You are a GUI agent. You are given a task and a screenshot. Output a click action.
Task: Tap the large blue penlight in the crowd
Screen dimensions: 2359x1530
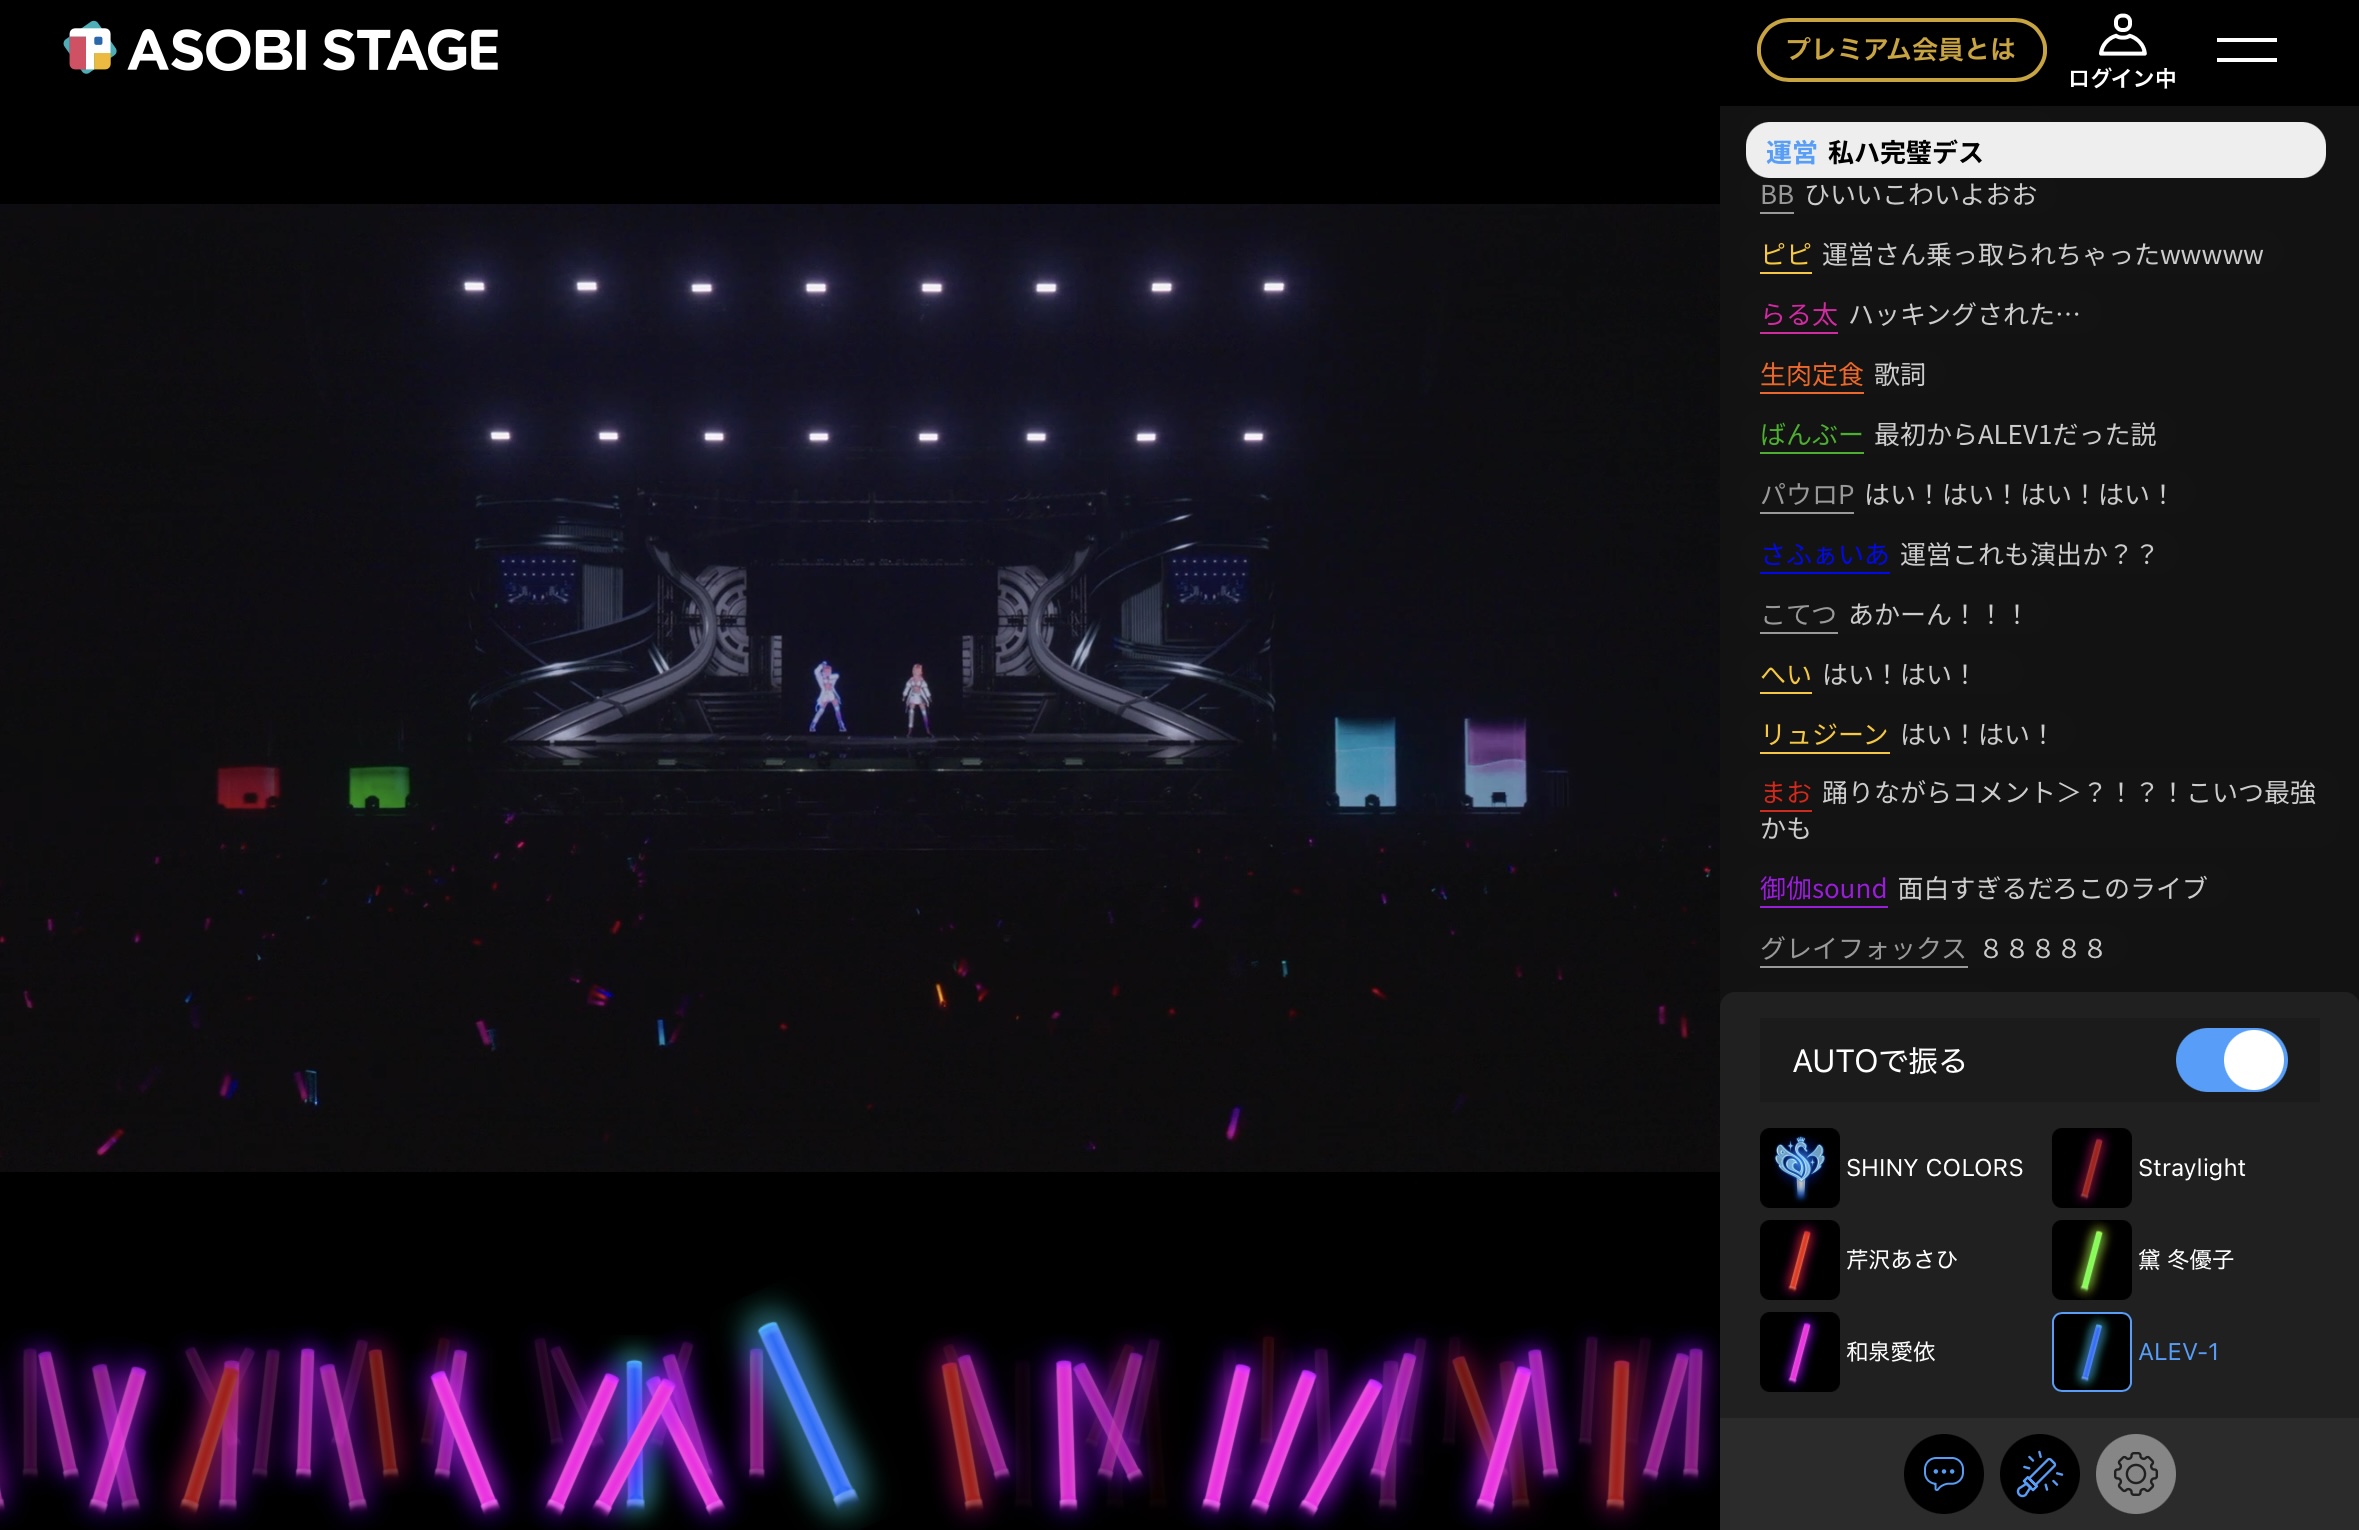pos(805,1412)
